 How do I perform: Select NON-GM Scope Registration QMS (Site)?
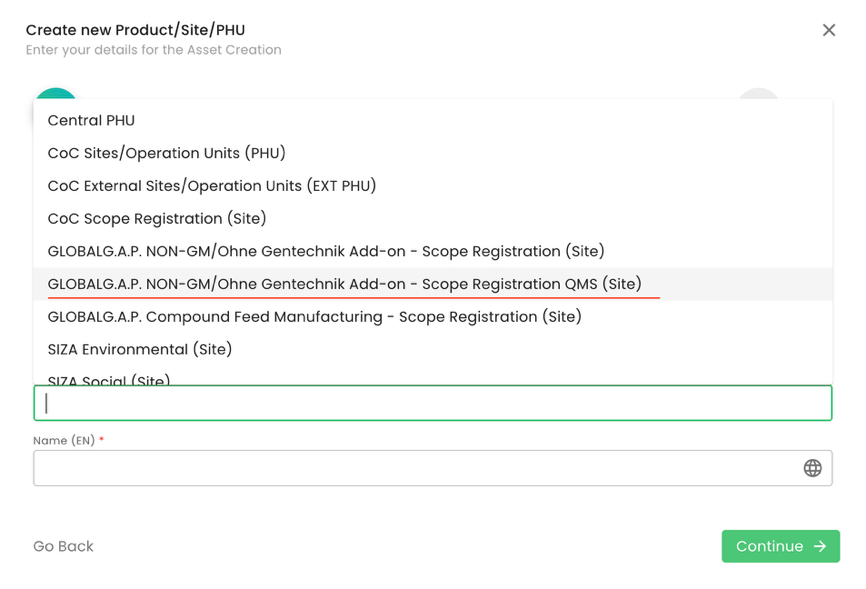[x=345, y=284]
